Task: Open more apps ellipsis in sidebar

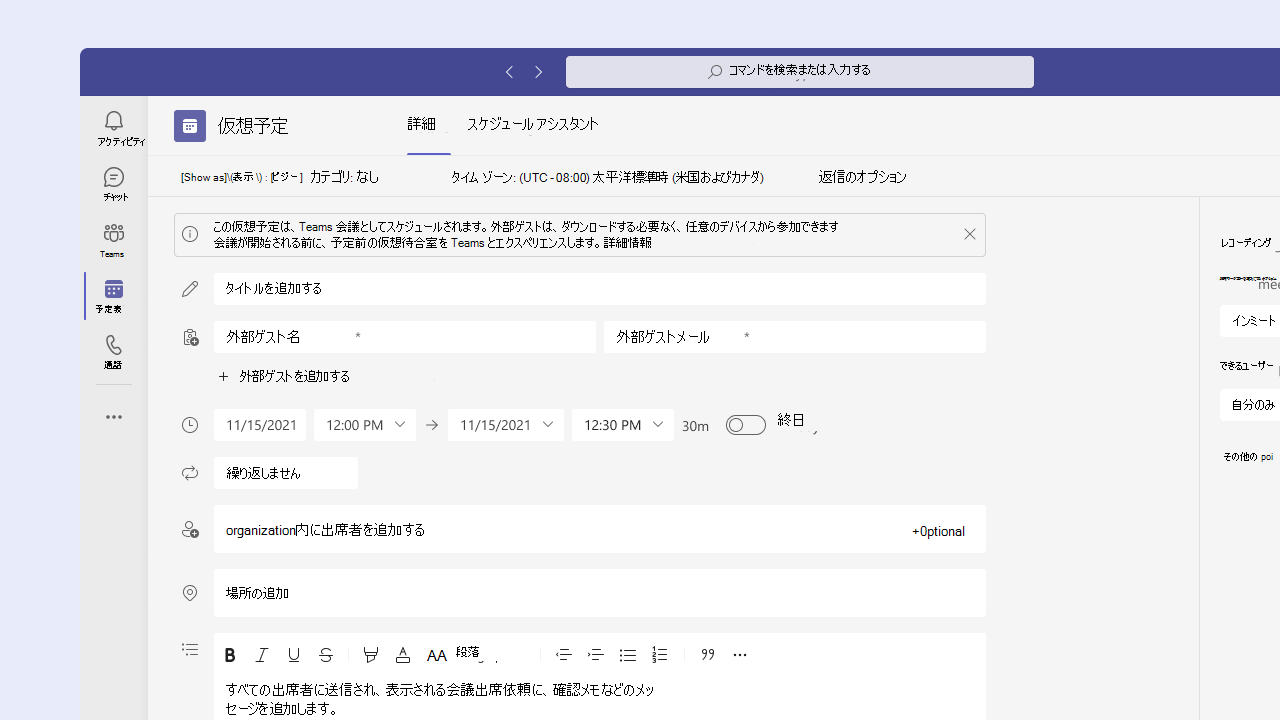Action: (x=114, y=417)
